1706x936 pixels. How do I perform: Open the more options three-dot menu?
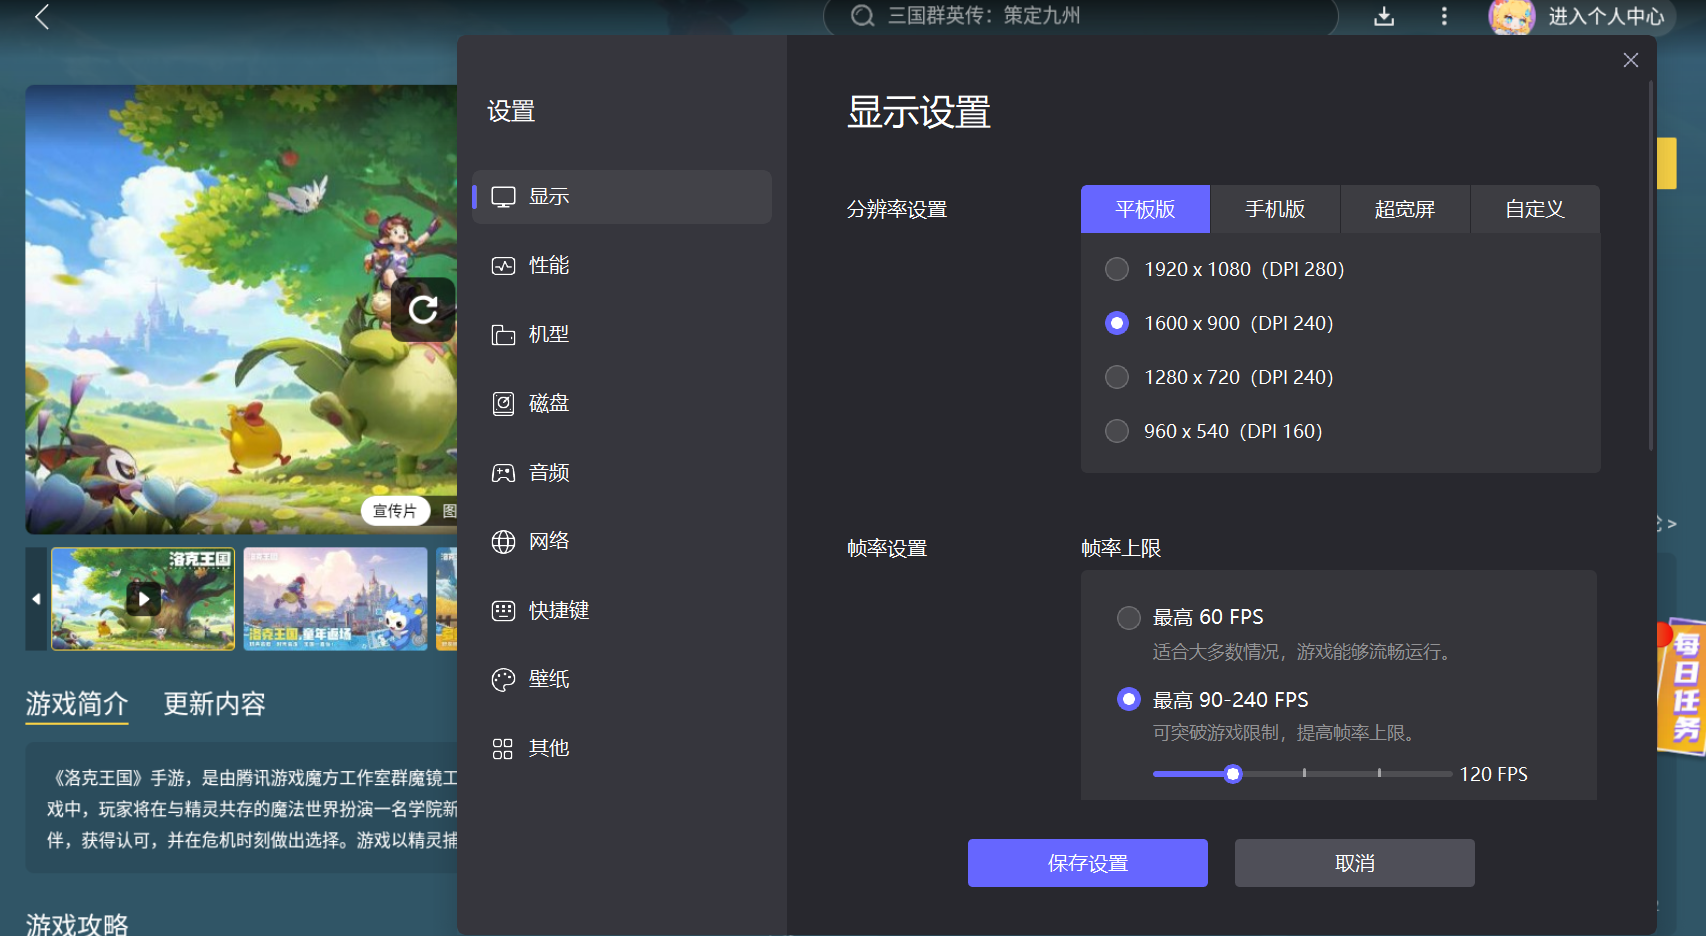[x=1444, y=17]
